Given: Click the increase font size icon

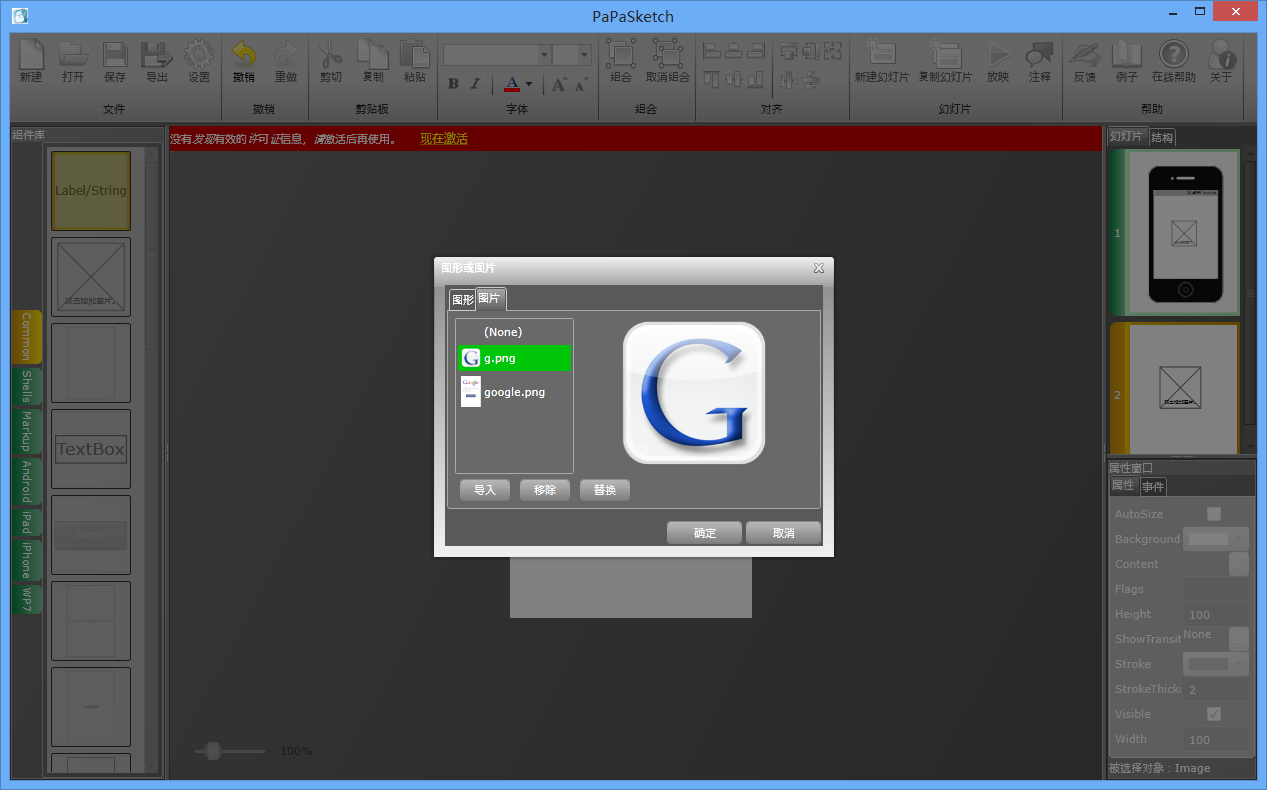Looking at the screenshot, I should click(560, 84).
